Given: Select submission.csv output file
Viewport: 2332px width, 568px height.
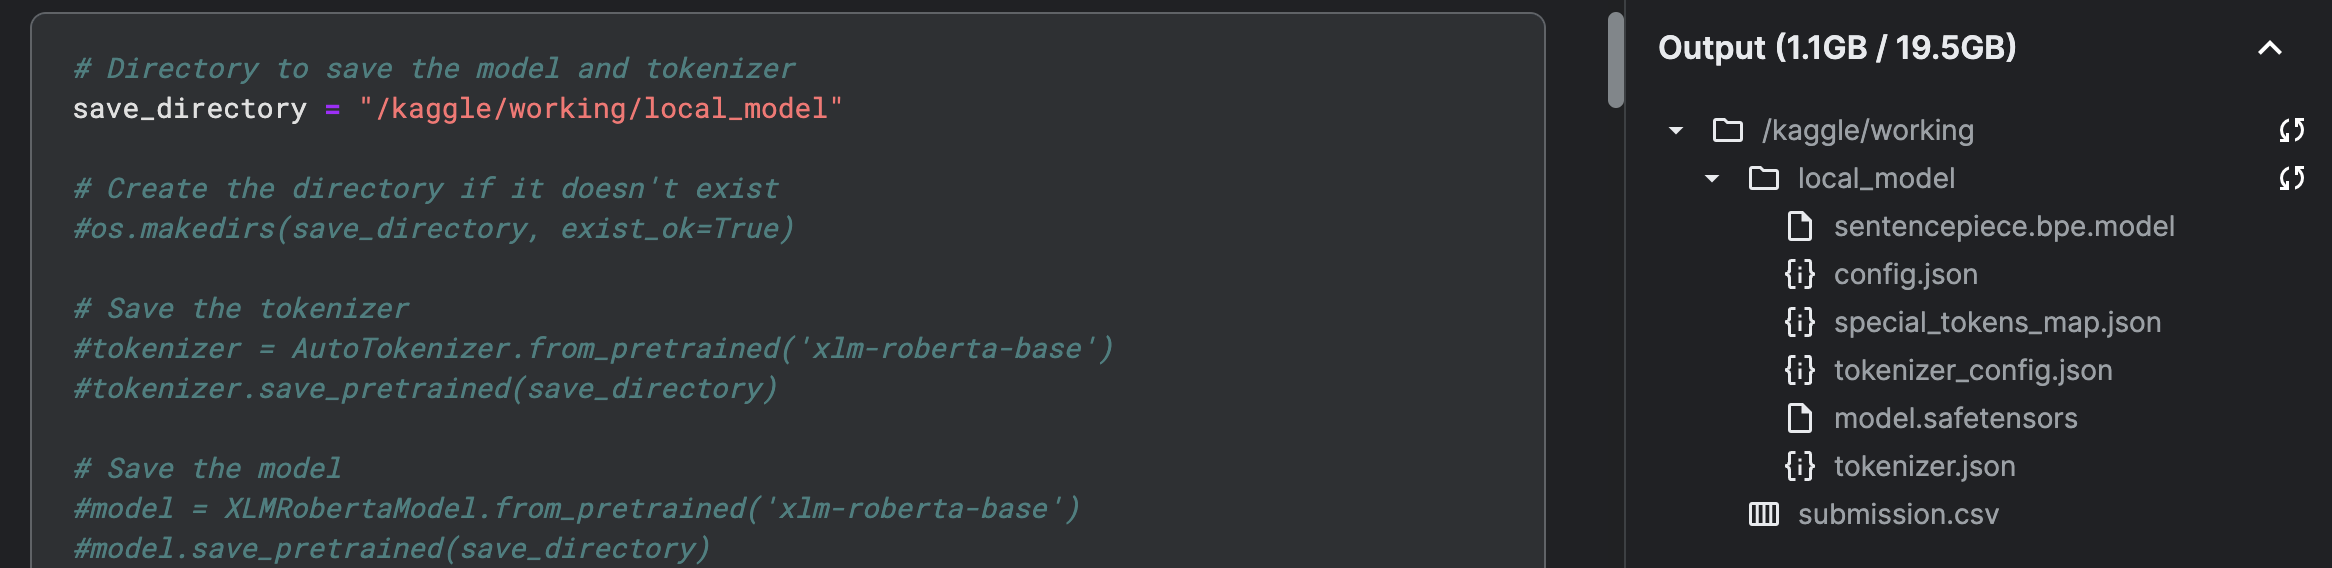Looking at the screenshot, I should (x=1898, y=514).
